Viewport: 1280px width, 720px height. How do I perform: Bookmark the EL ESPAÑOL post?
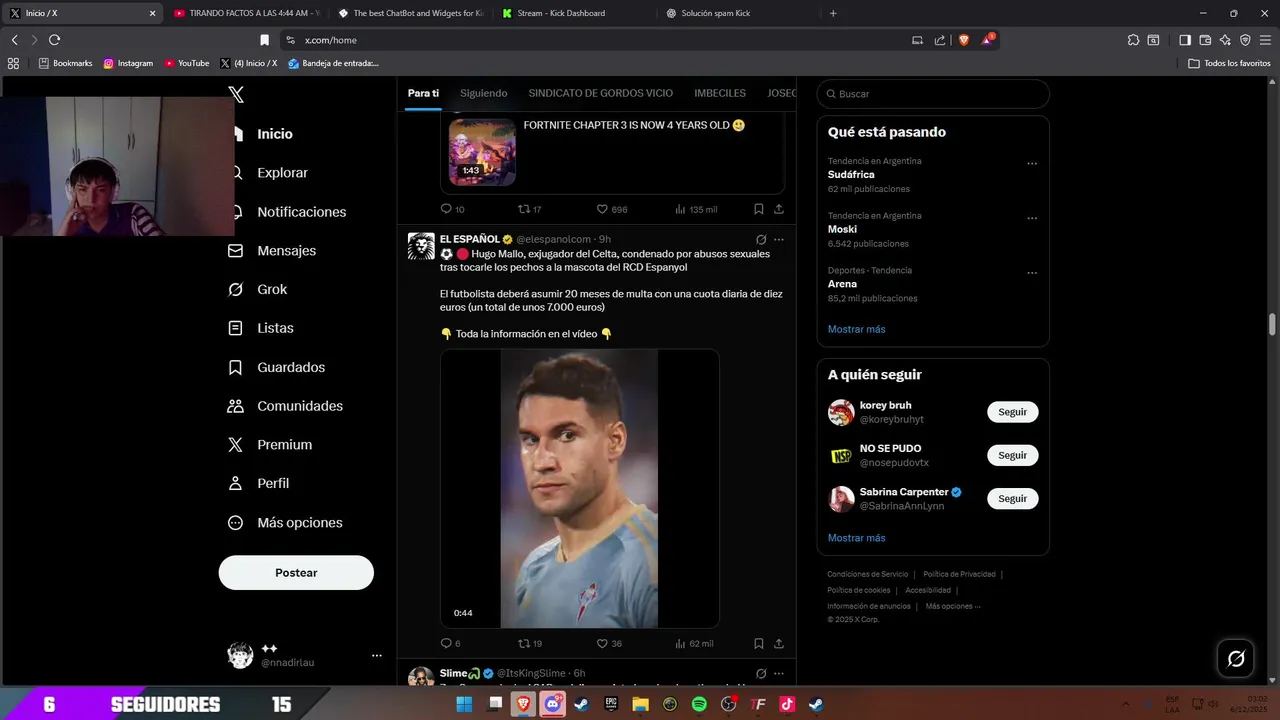click(x=759, y=644)
